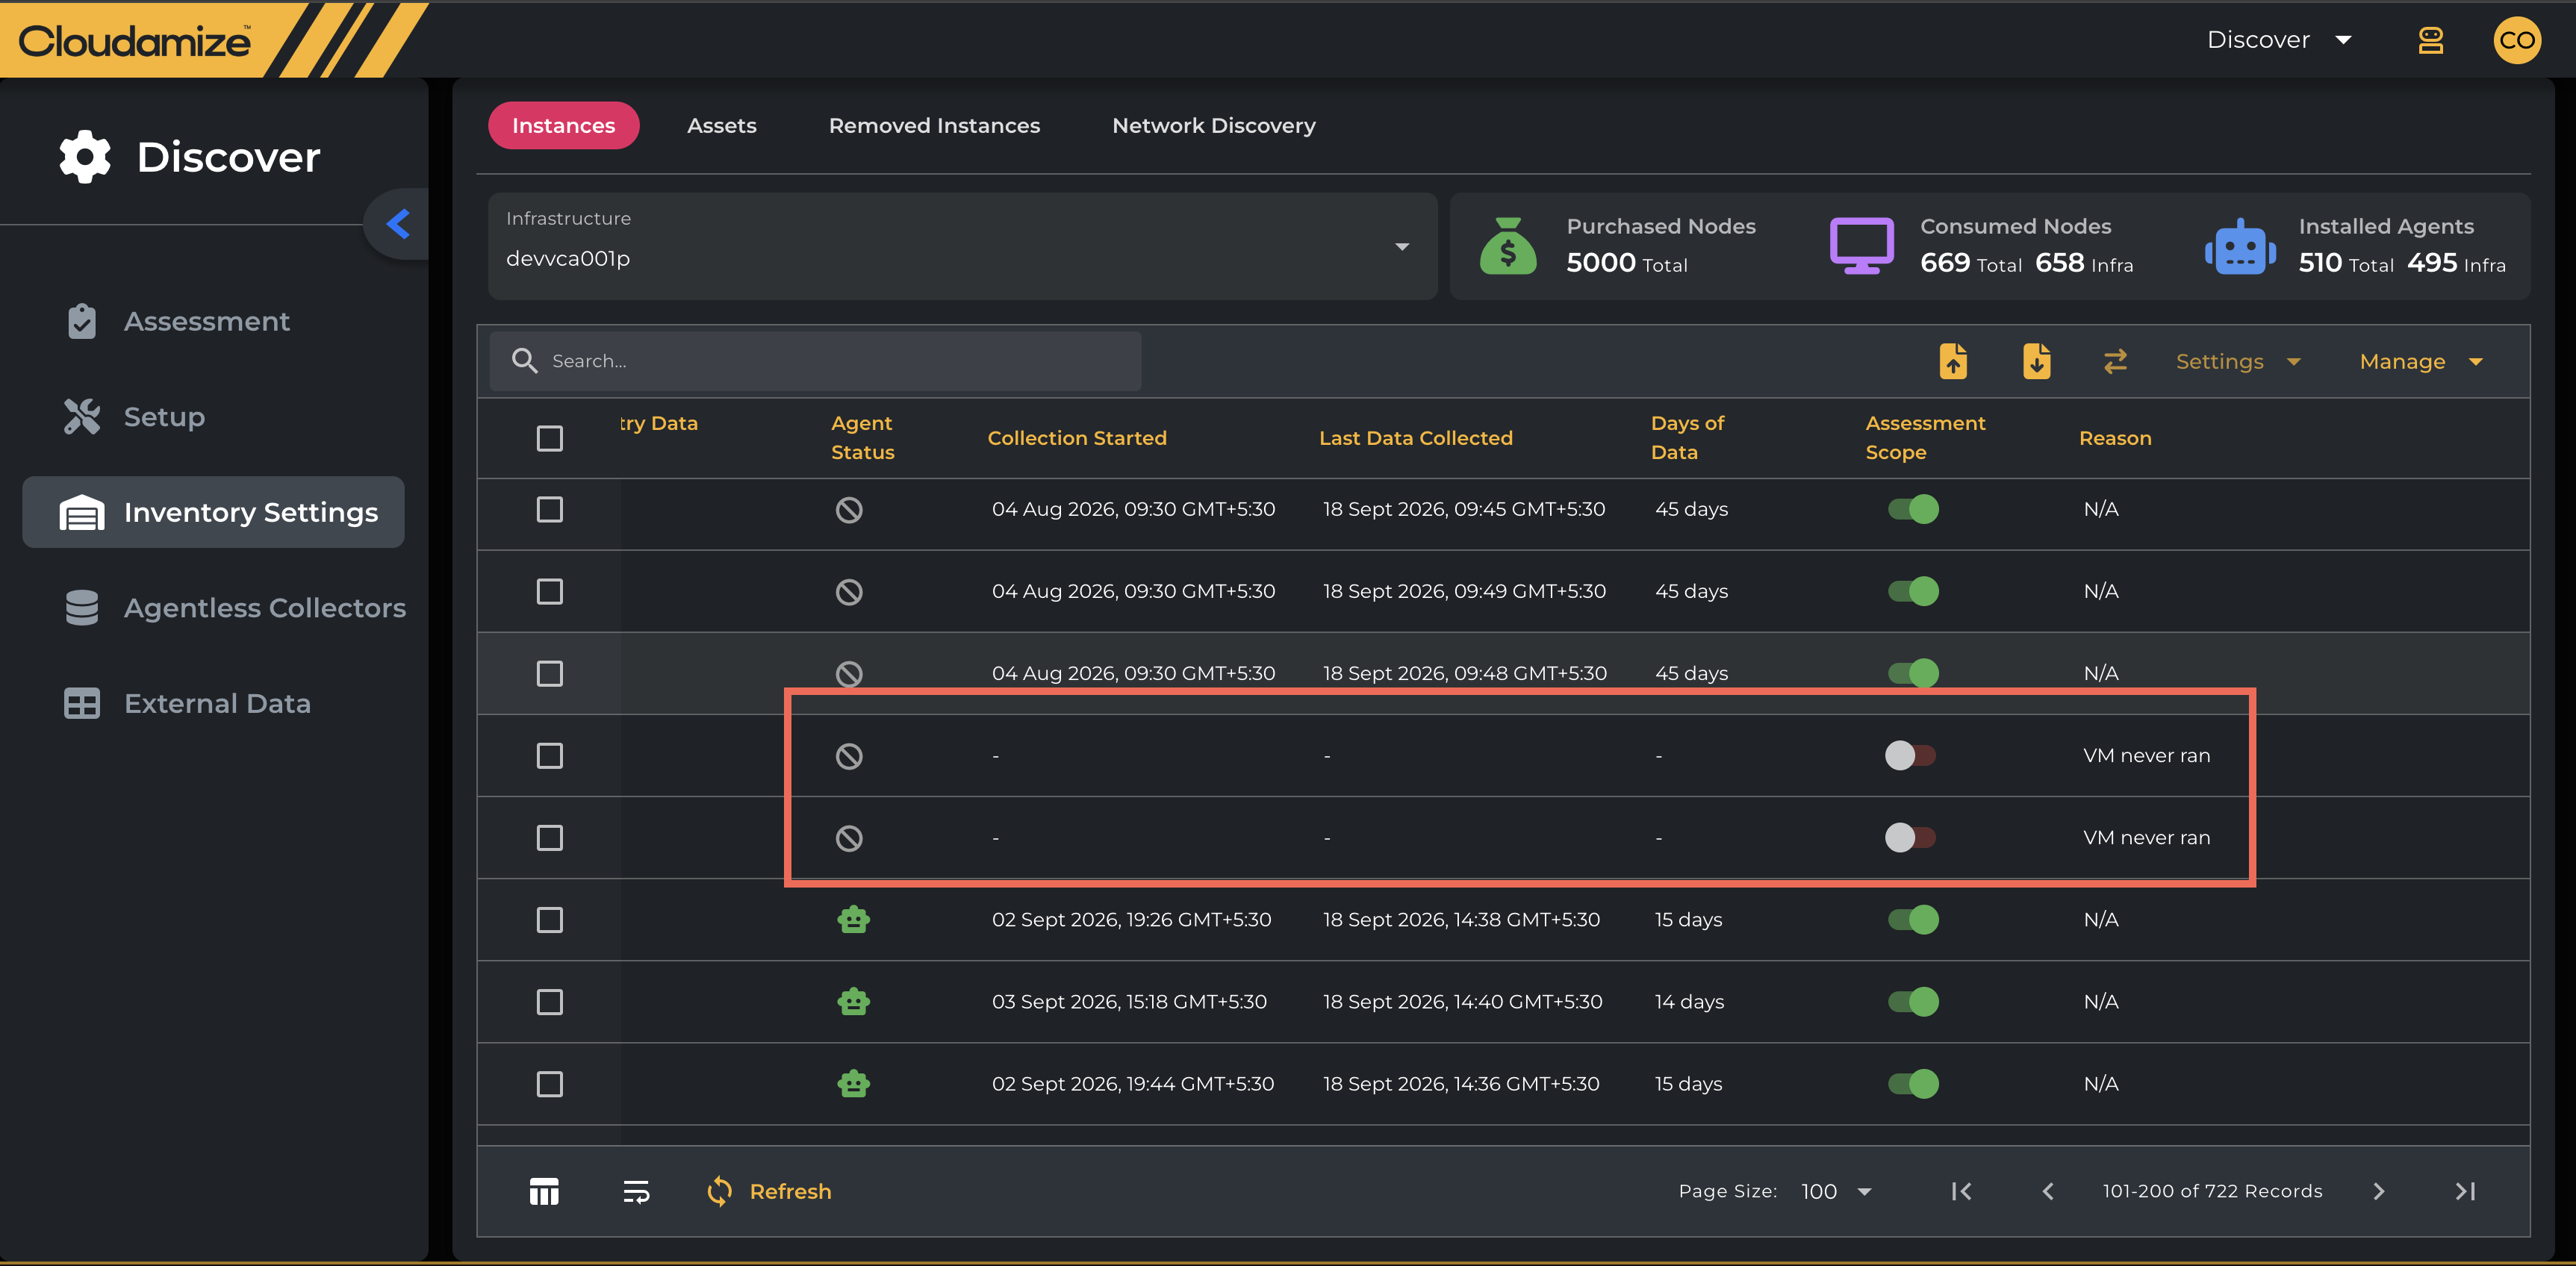The height and width of the screenshot is (1266, 2576).
Task: Go to last page of records
Action: [x=2465, y=1191]
